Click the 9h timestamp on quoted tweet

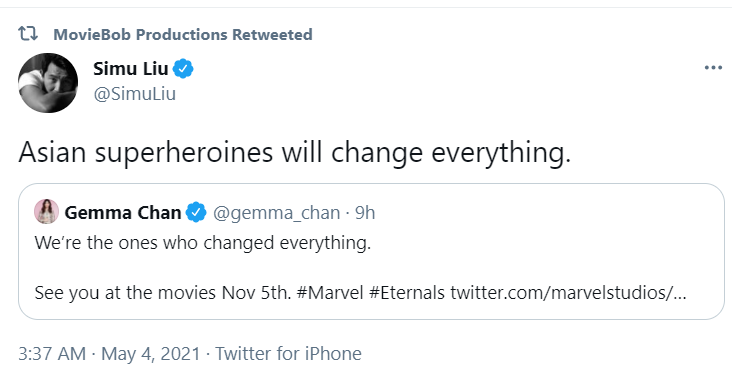pyautogui.click(x=365, y=212)
